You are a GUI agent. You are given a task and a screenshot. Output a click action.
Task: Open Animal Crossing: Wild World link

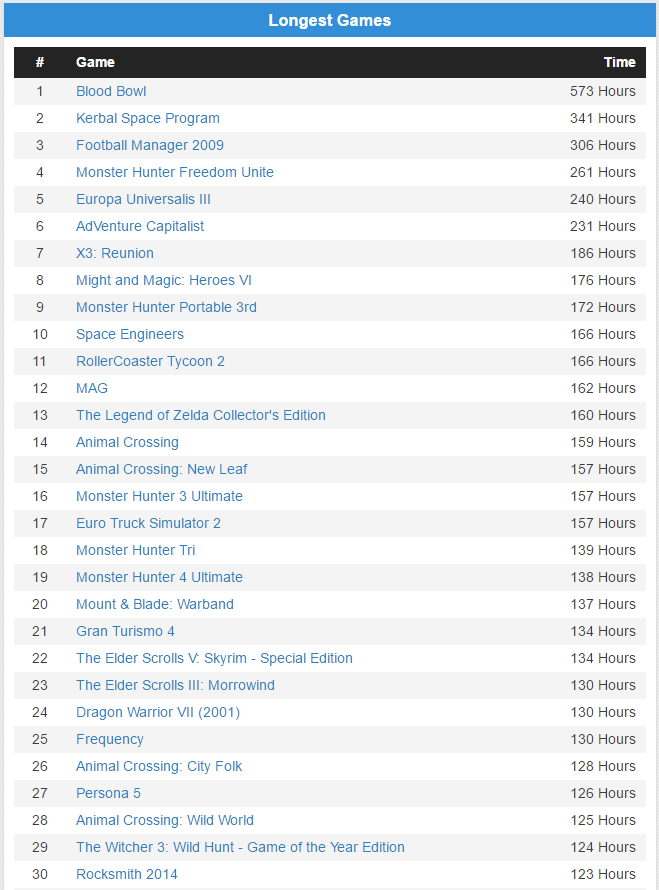click(165, 820)
